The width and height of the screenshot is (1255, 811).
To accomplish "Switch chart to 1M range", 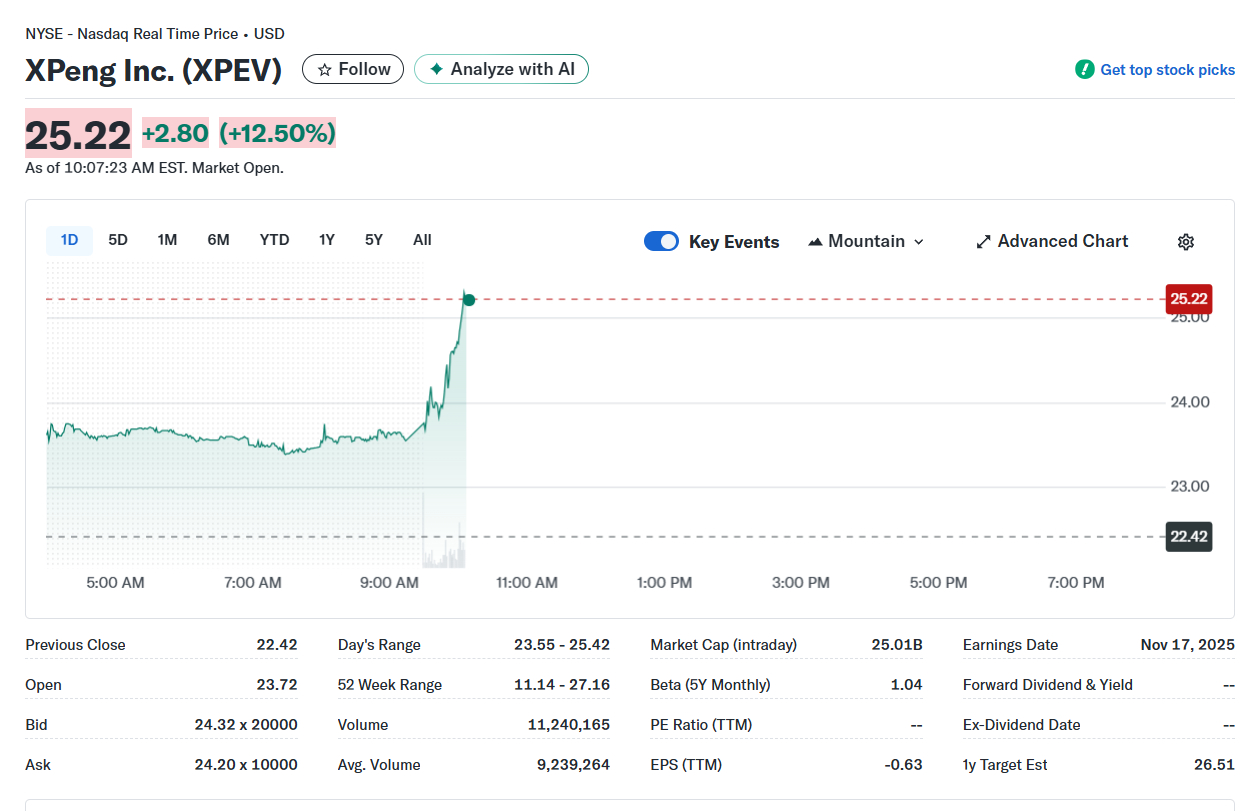I will click(167, 240).
